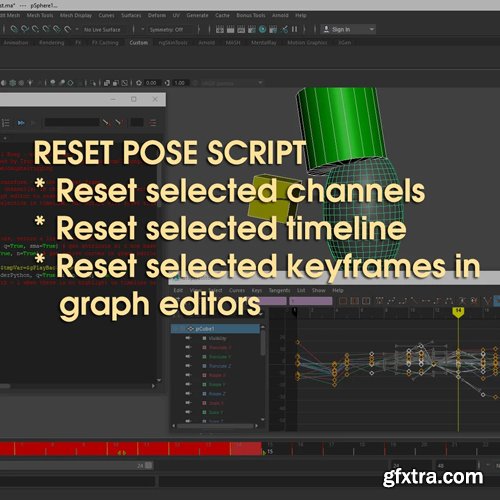The height and width of the screenshot is (500, 500).
Task: Click the single-arrow Execute icon in Script Editor
Action: (x=33, y=123)
